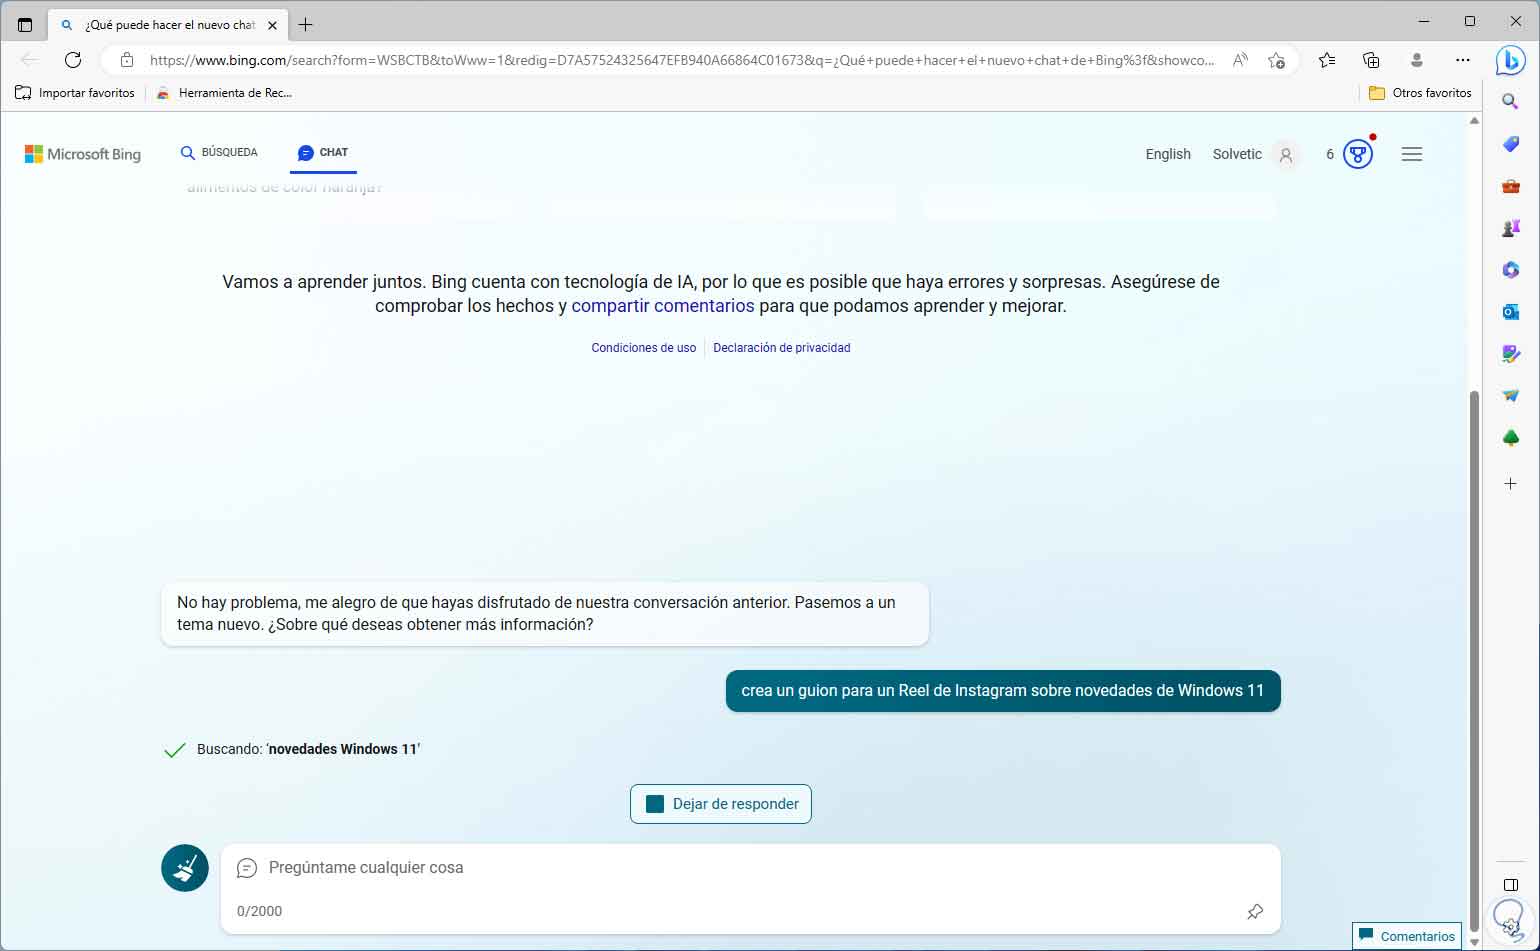Open a new browser tab
Image resolution: width=1540 pixels, height=951 pixels.
point(305,24)
